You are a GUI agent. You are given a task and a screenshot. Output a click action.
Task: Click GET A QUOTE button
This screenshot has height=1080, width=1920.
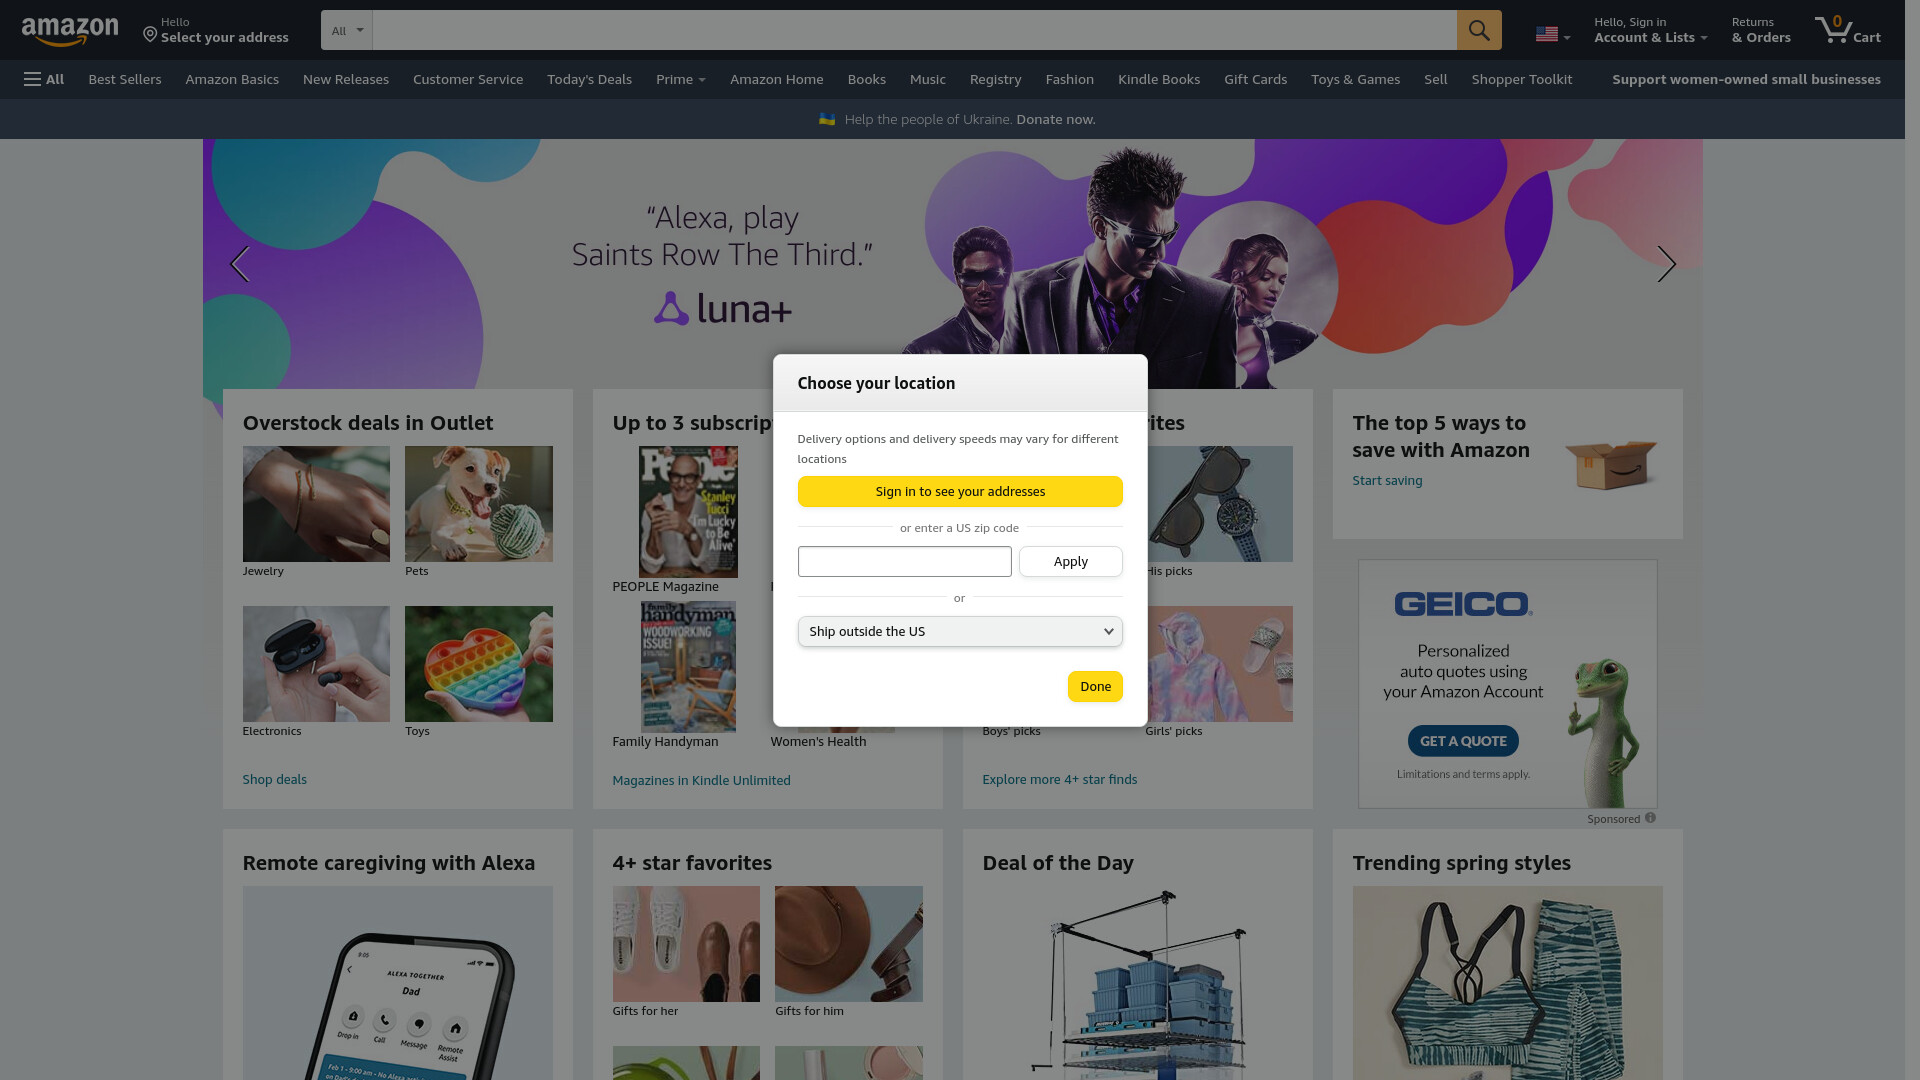tap(1463, 741)
